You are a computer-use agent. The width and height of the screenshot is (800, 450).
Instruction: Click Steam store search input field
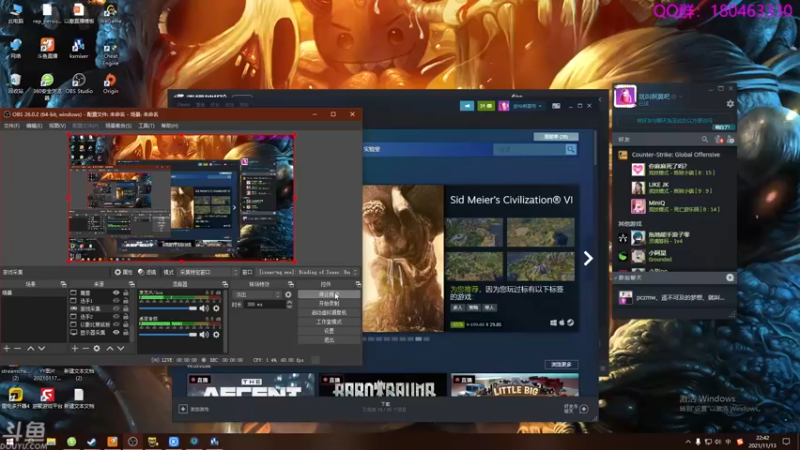point(529,149)
